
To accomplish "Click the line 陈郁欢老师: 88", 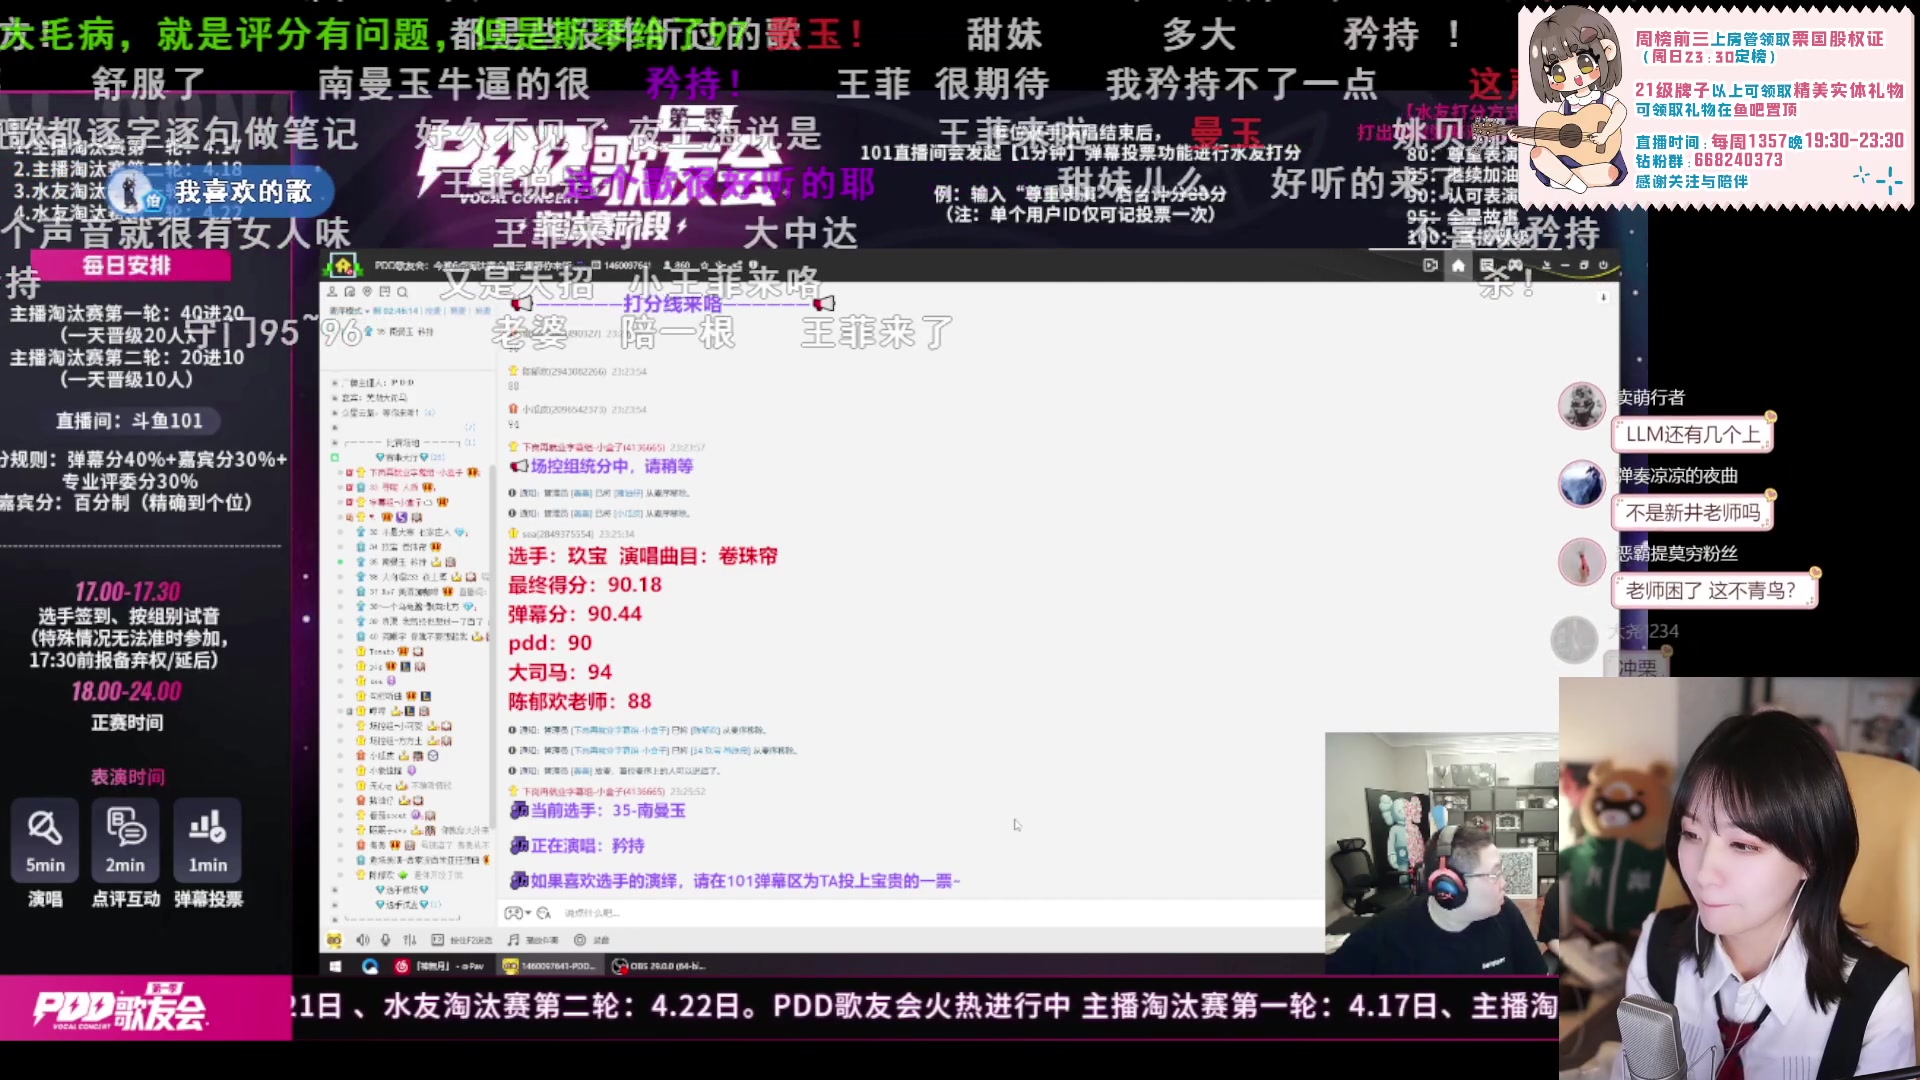I will pos(580,701).
